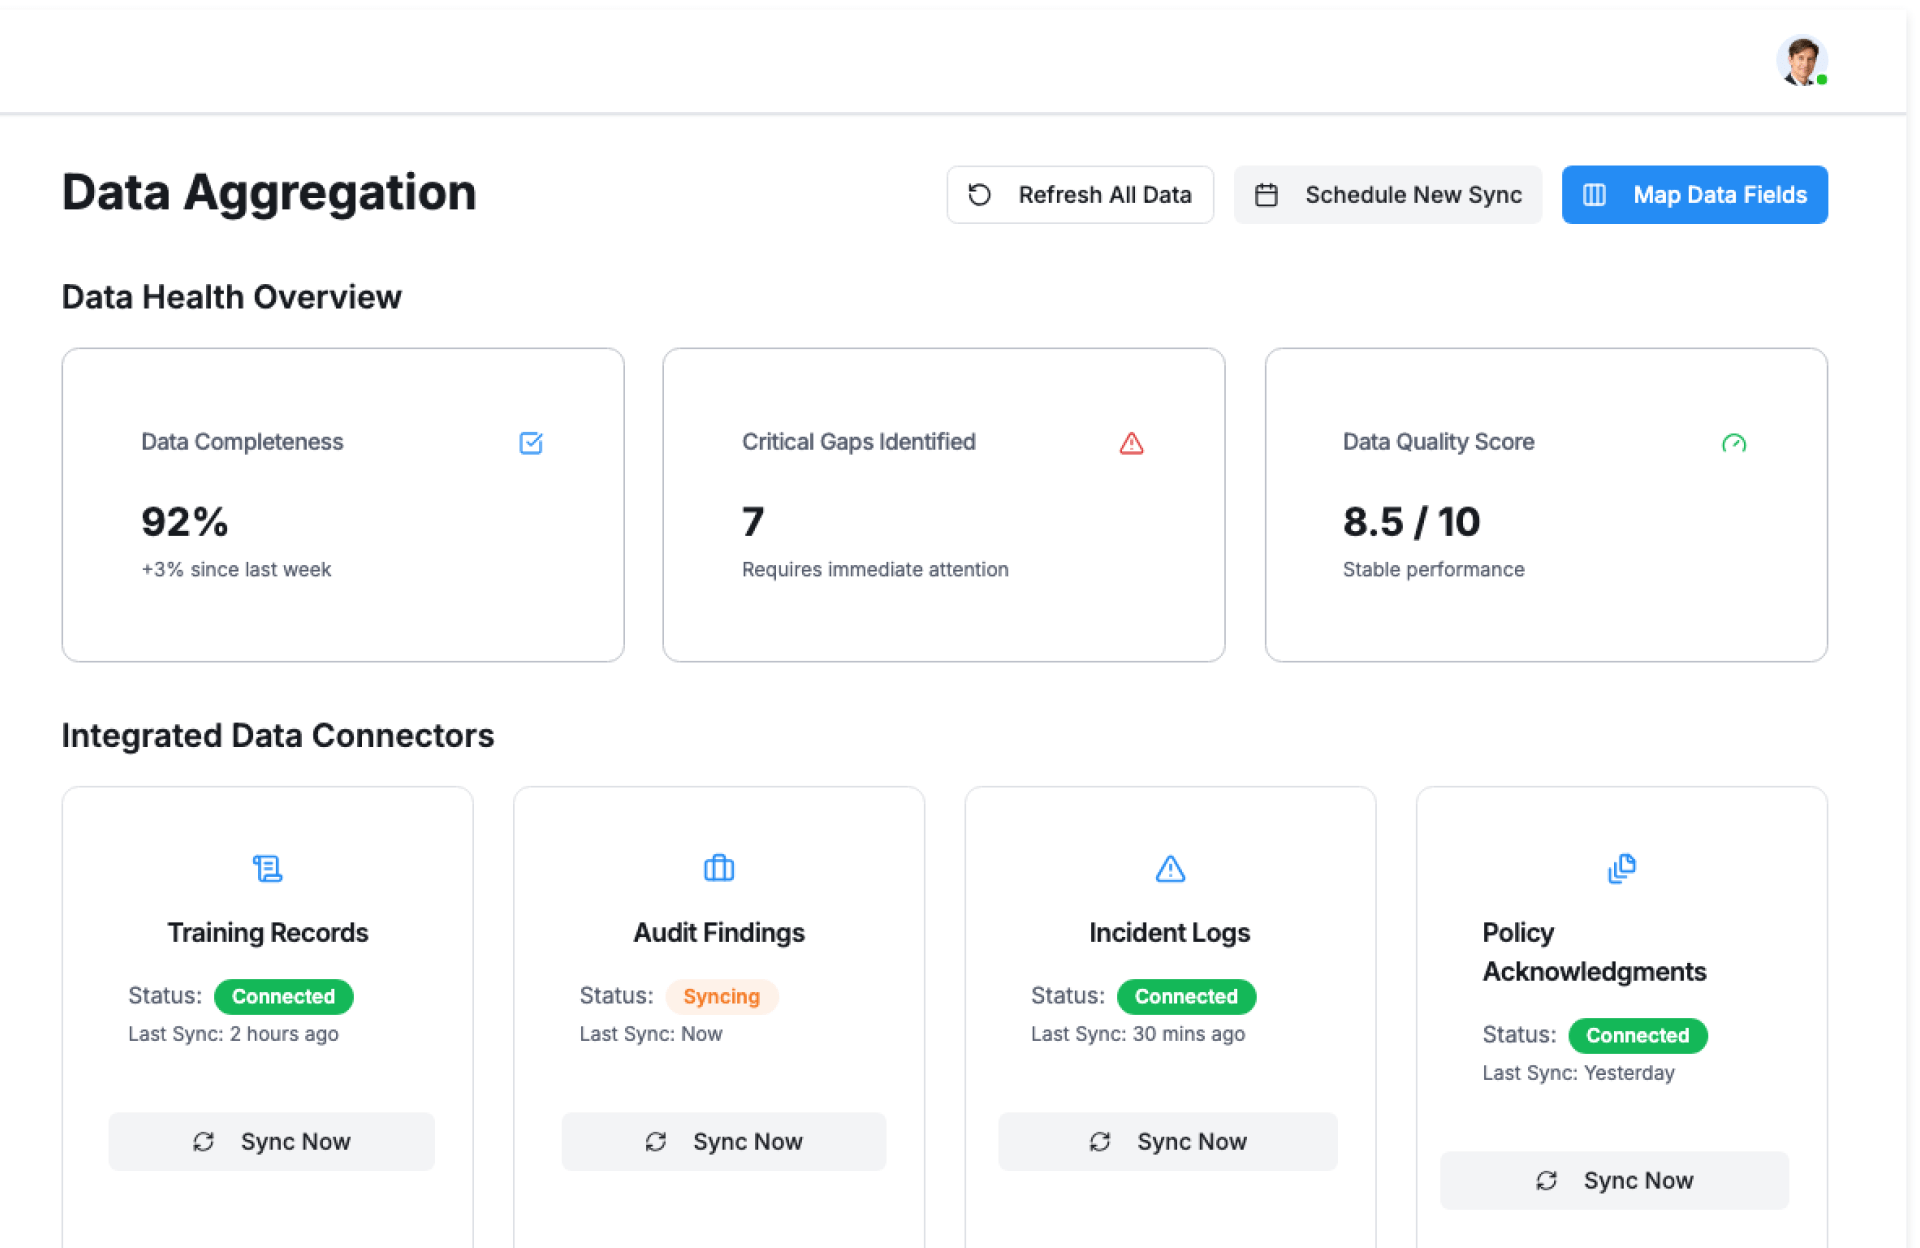The height and width of the screenshot is (1248, 1920).
Task: Click Connected badge on Incident Logs
Action: [1186, 996]
